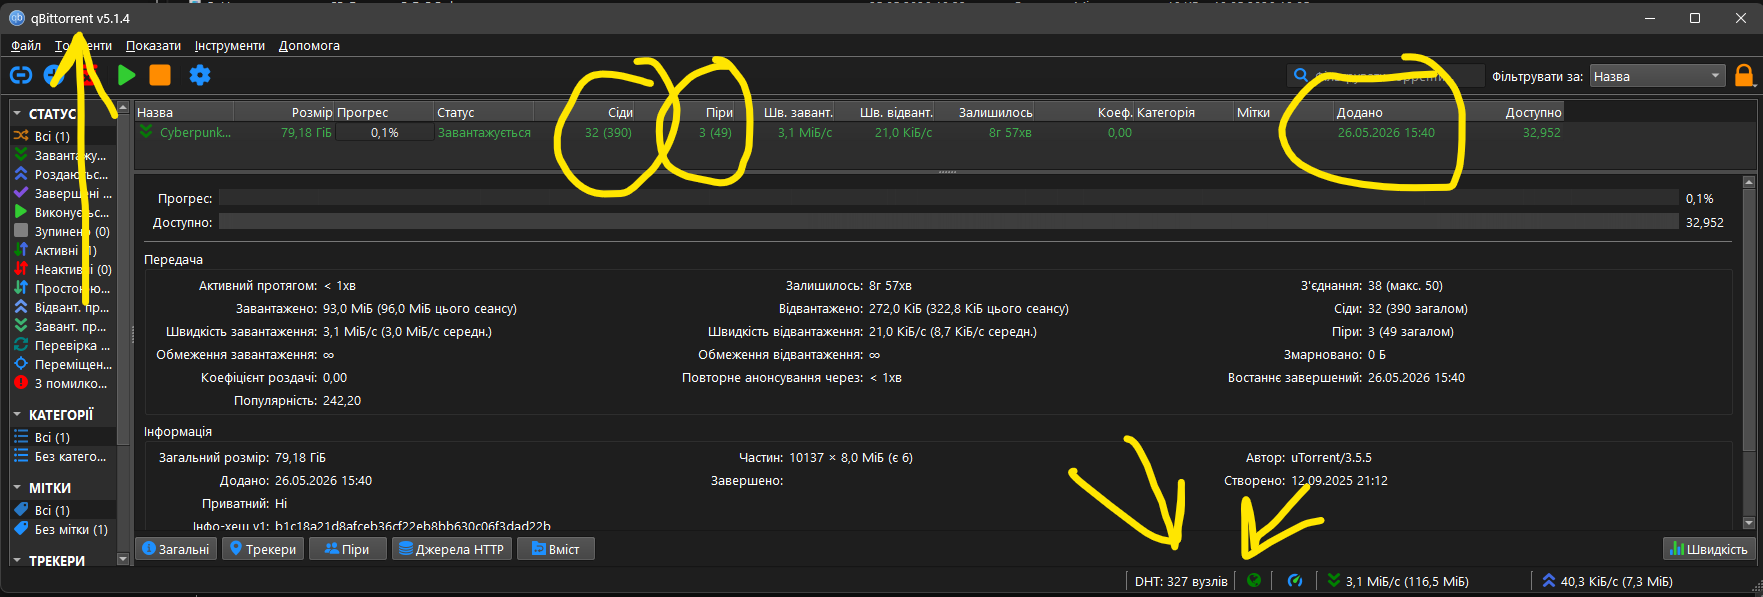
Task: Click the orange stop torrents icon
Action: (x=160, y=75)
